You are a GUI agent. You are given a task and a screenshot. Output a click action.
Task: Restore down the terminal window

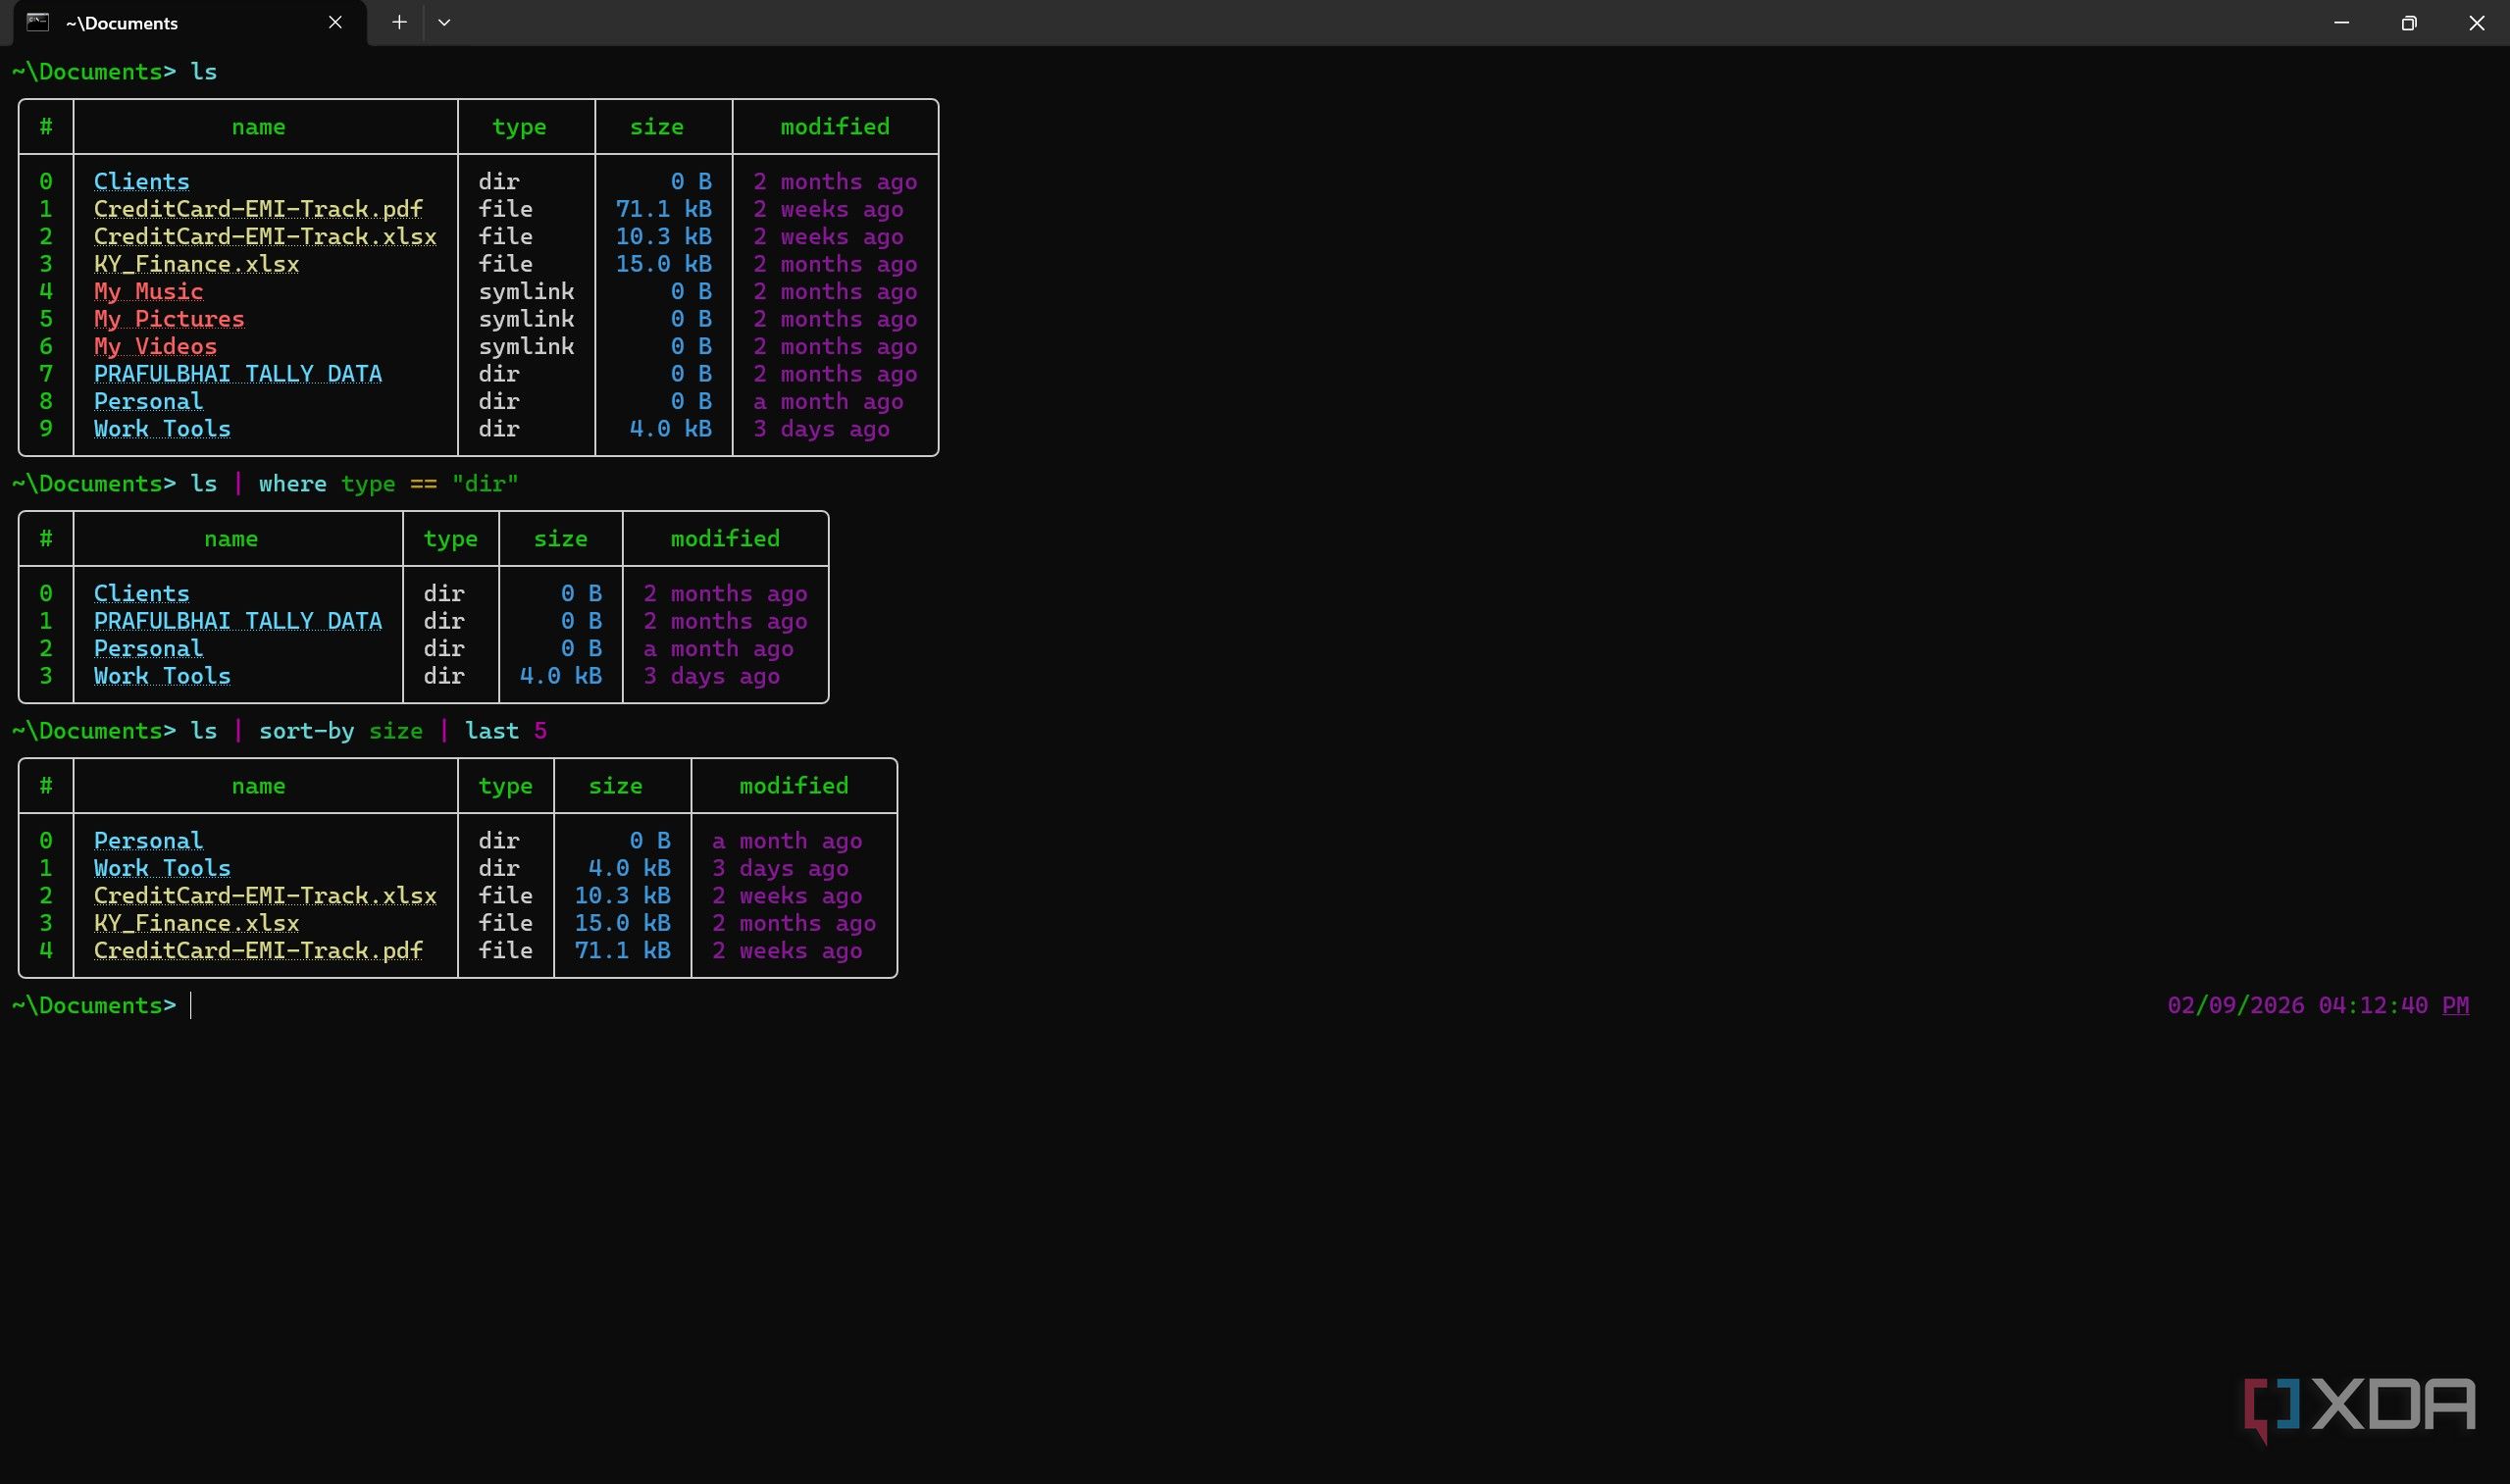tap(2408, 22)
